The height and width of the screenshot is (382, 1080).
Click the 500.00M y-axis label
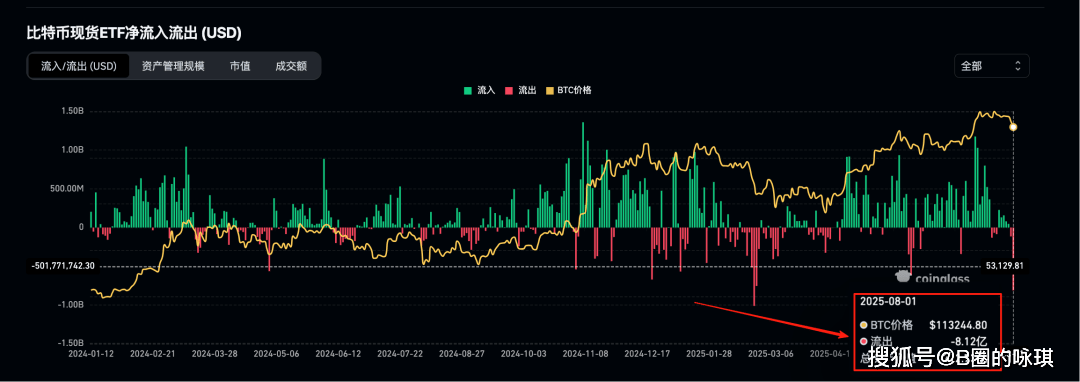(66, 188)
